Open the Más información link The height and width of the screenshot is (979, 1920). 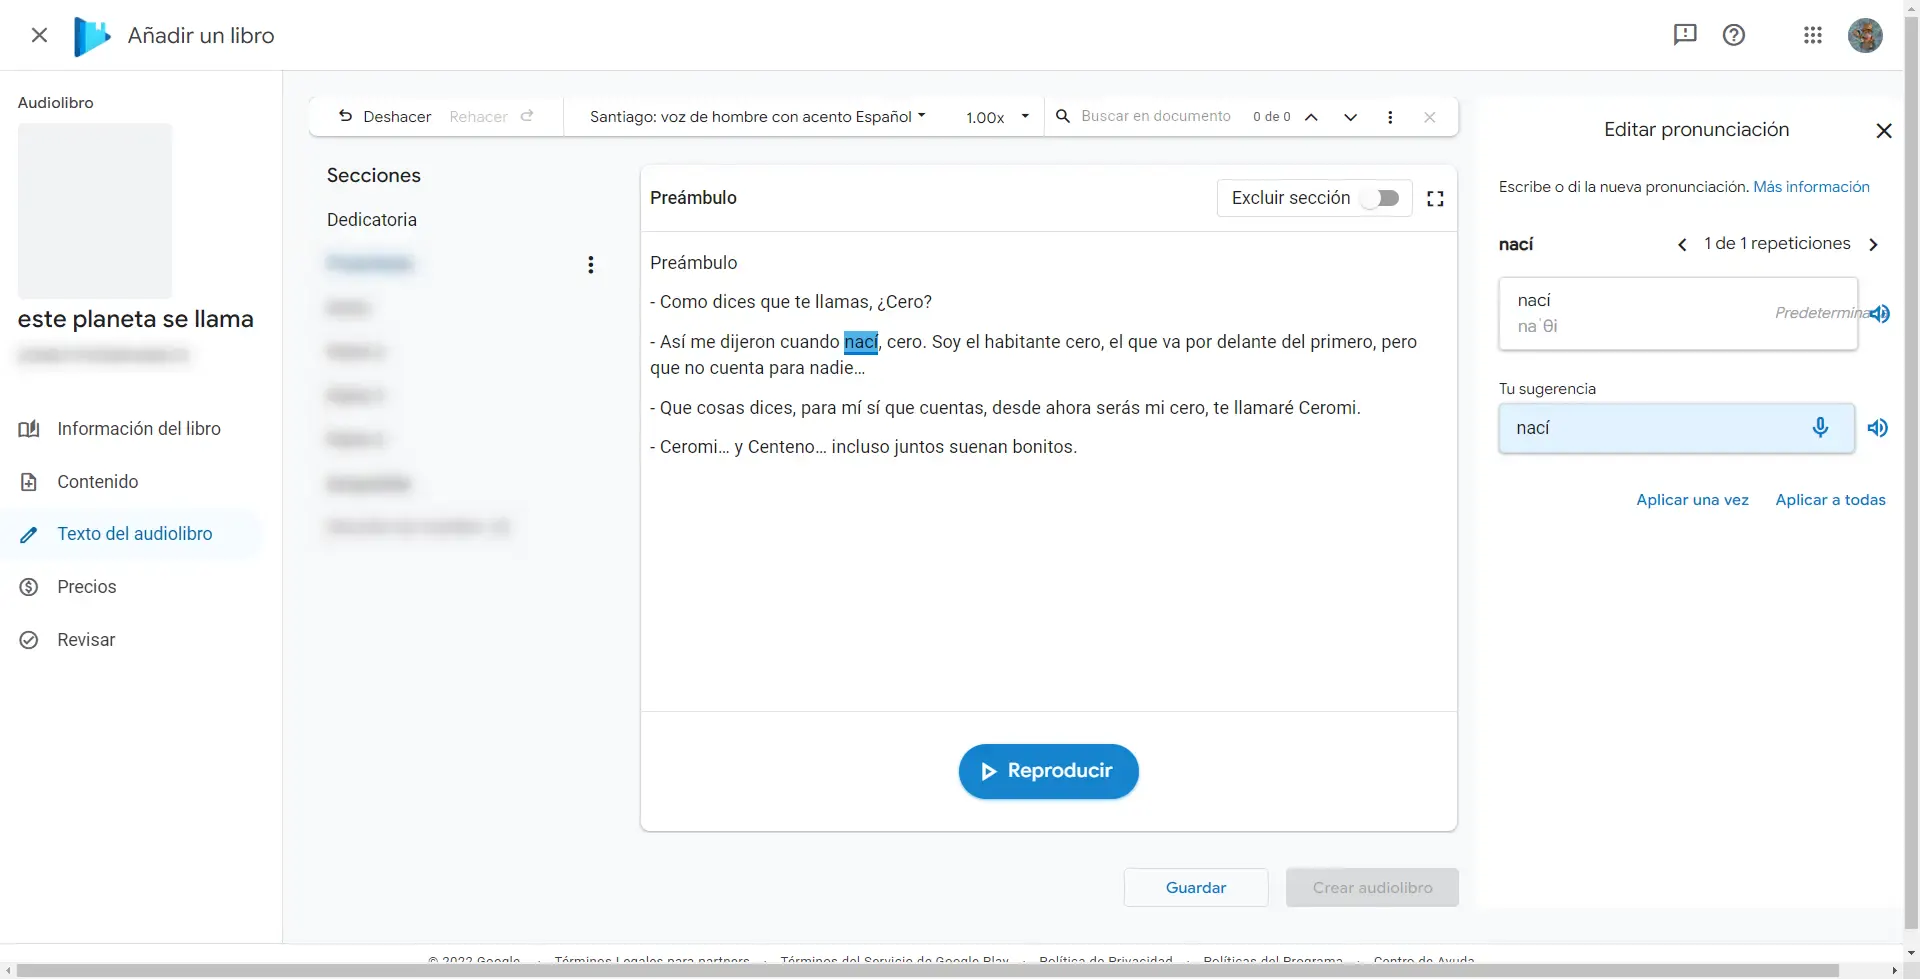(x=1811, y=187)
